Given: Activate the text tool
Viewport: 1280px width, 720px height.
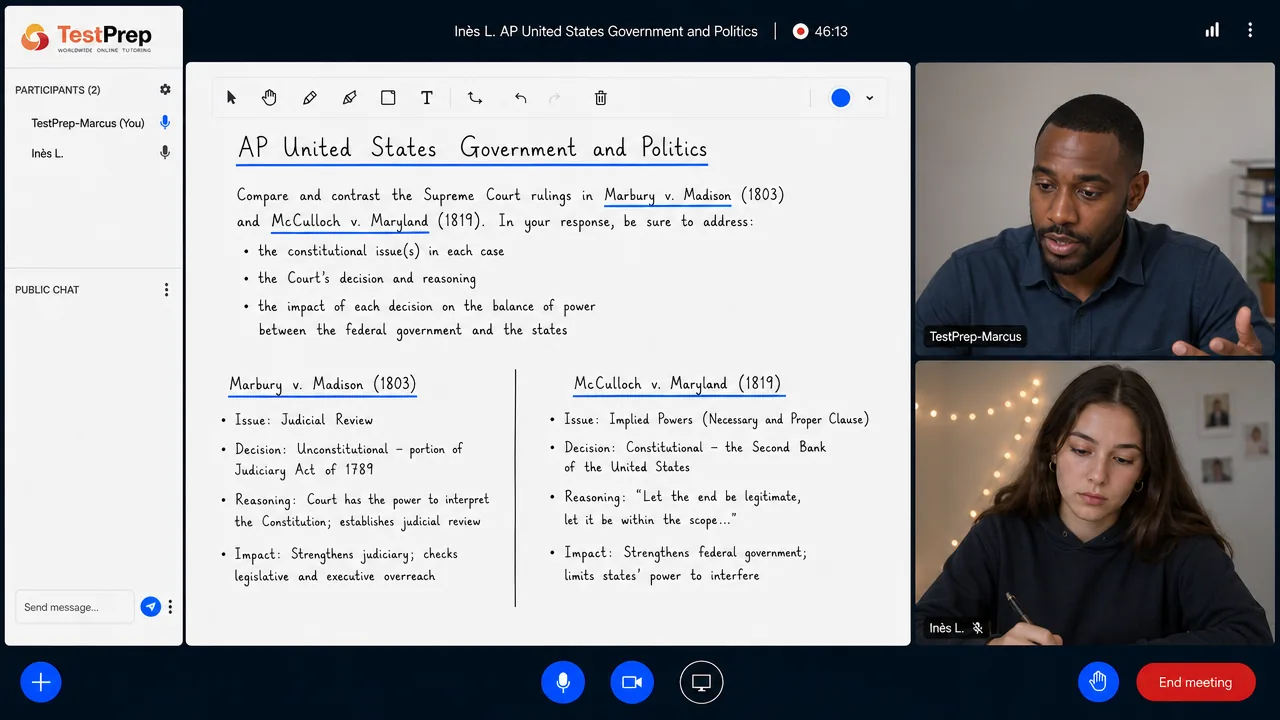Looking at the screenshot, I should click(427, 98).
